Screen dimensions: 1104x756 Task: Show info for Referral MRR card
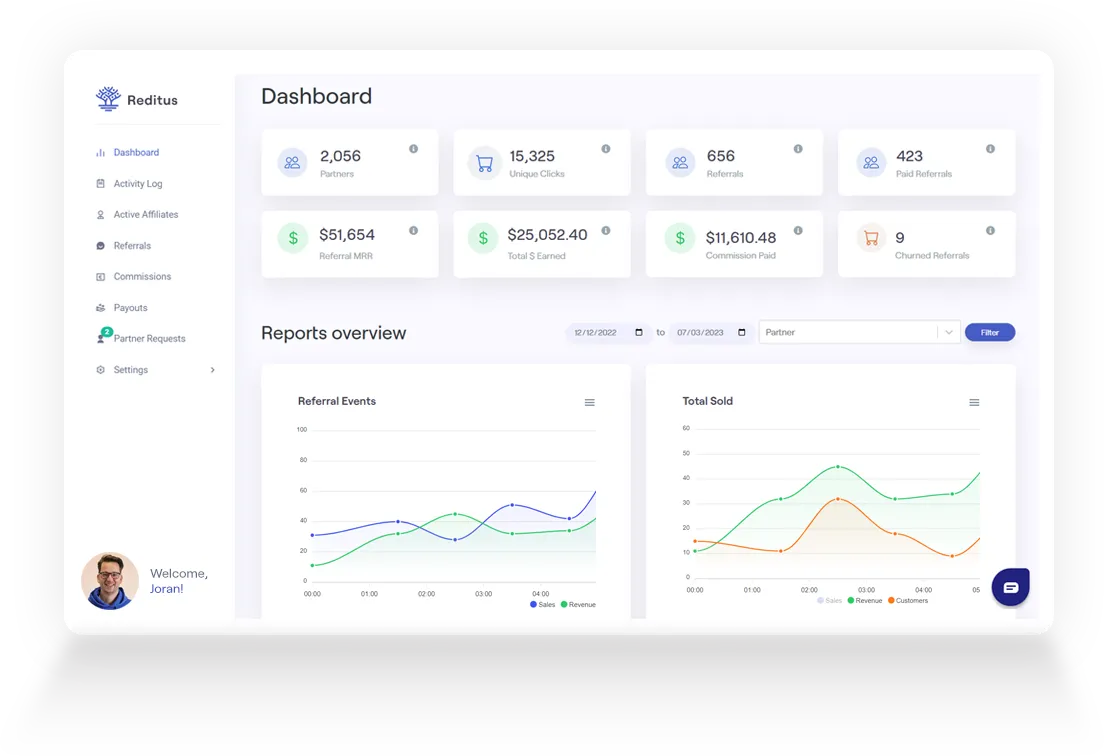tap(413, 230)
